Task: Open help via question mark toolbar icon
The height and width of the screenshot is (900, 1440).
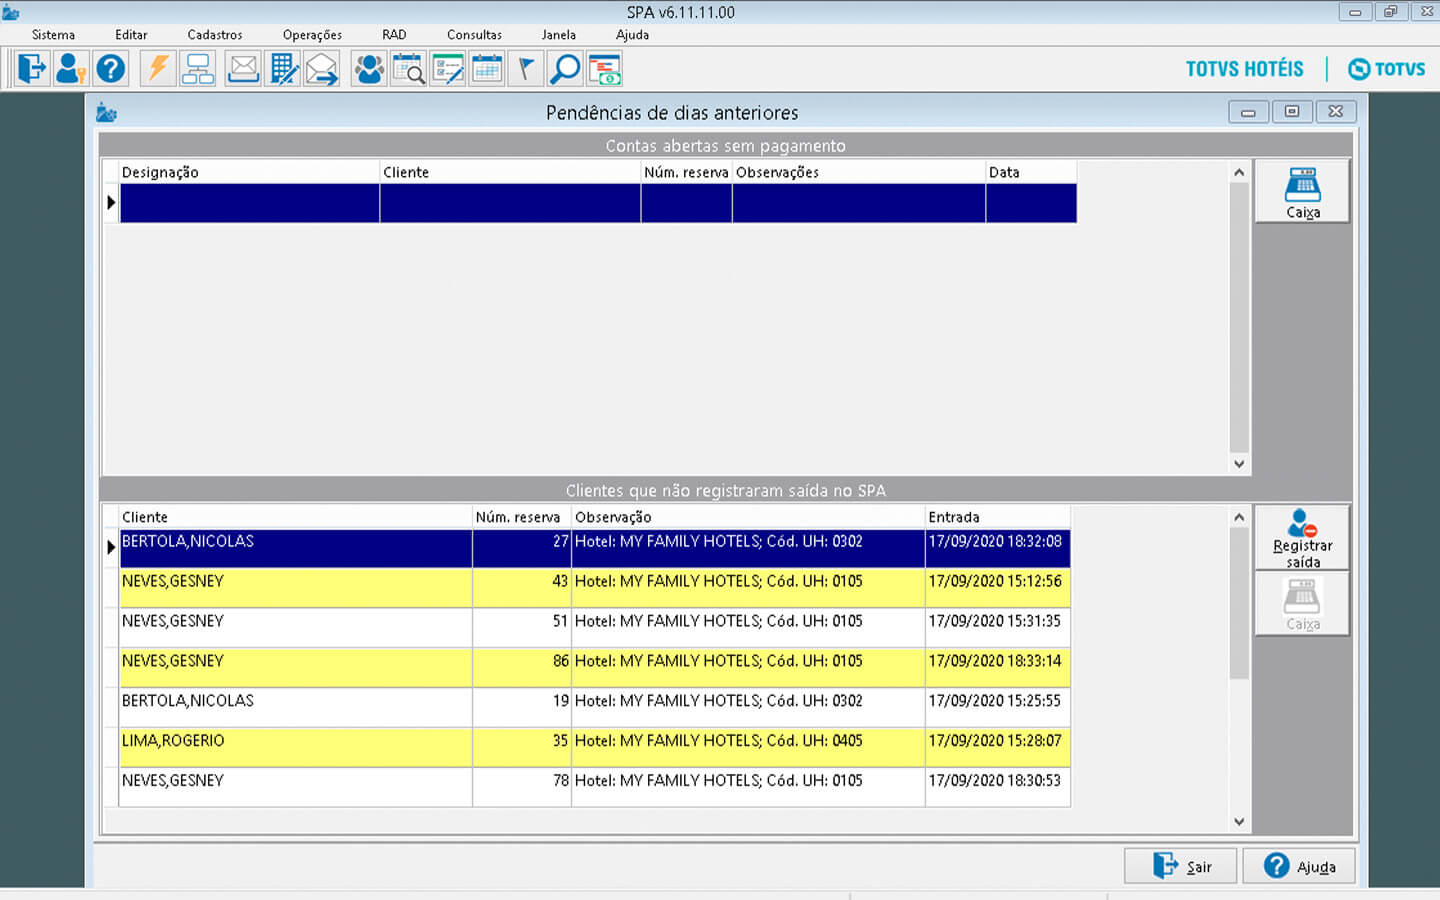Action: (x=111, y=69)
